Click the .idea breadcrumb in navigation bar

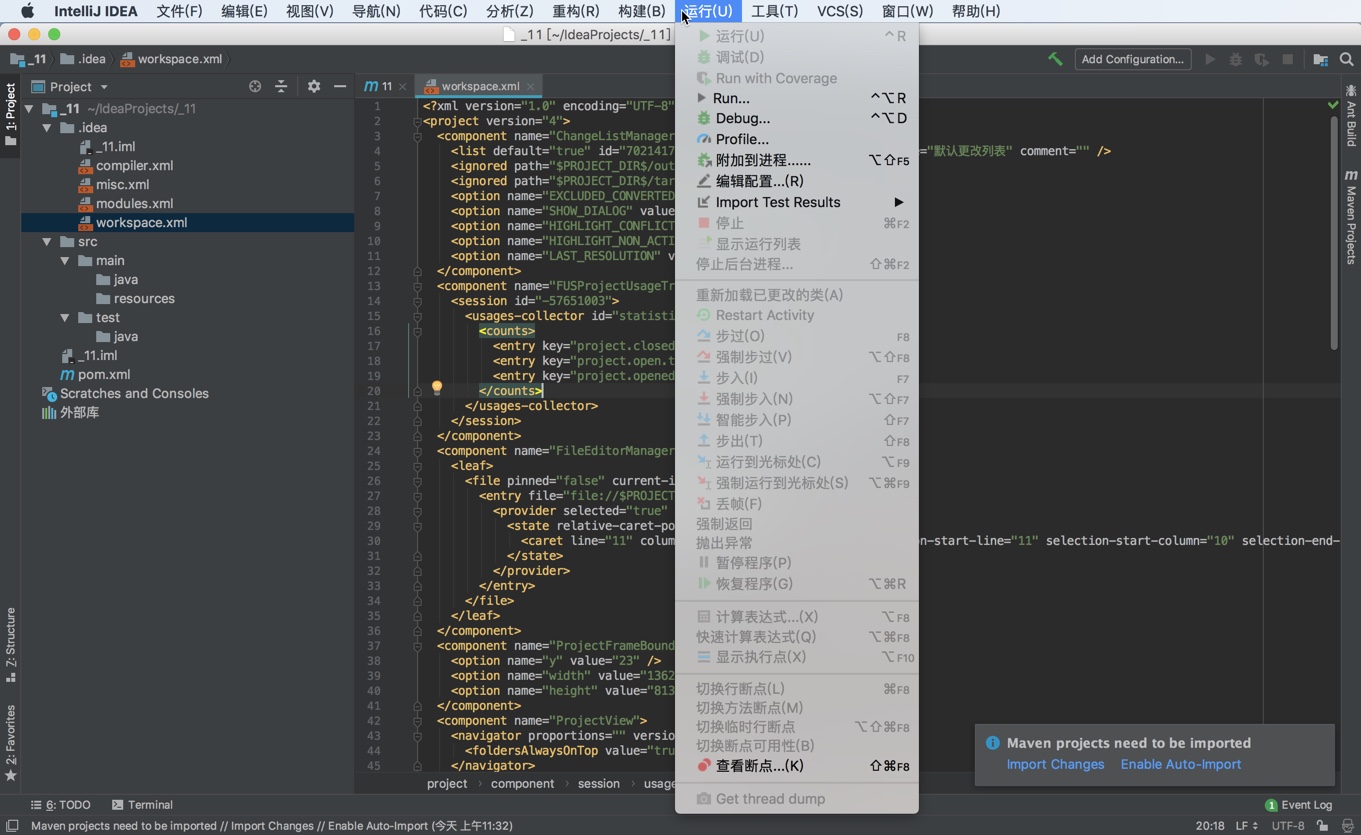[x=83, y=59]
